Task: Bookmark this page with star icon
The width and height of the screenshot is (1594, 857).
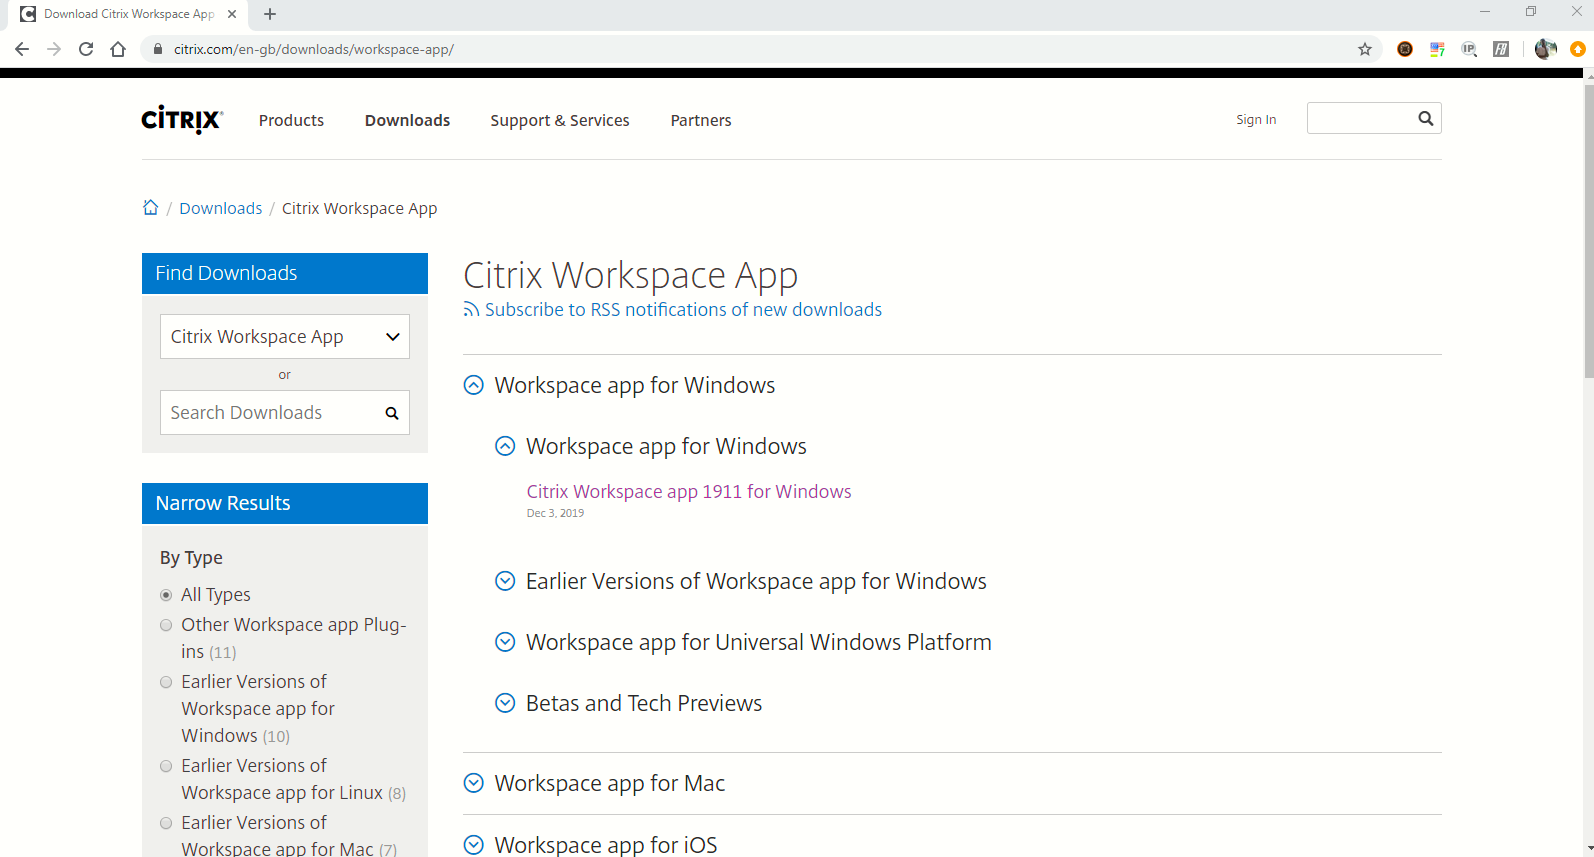Action: 1365,49
